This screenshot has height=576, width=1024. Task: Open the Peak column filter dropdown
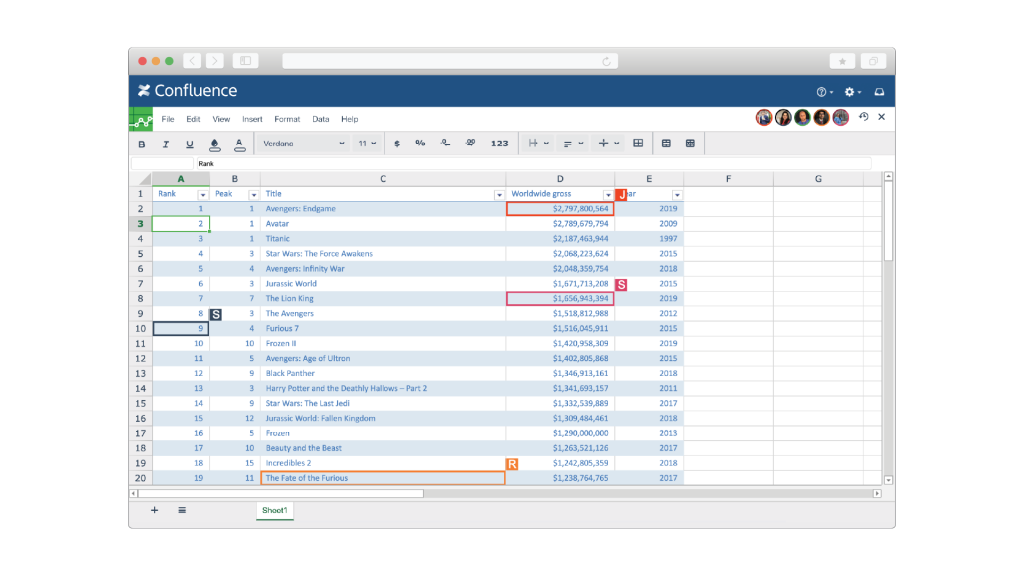(x=253, y=195)
